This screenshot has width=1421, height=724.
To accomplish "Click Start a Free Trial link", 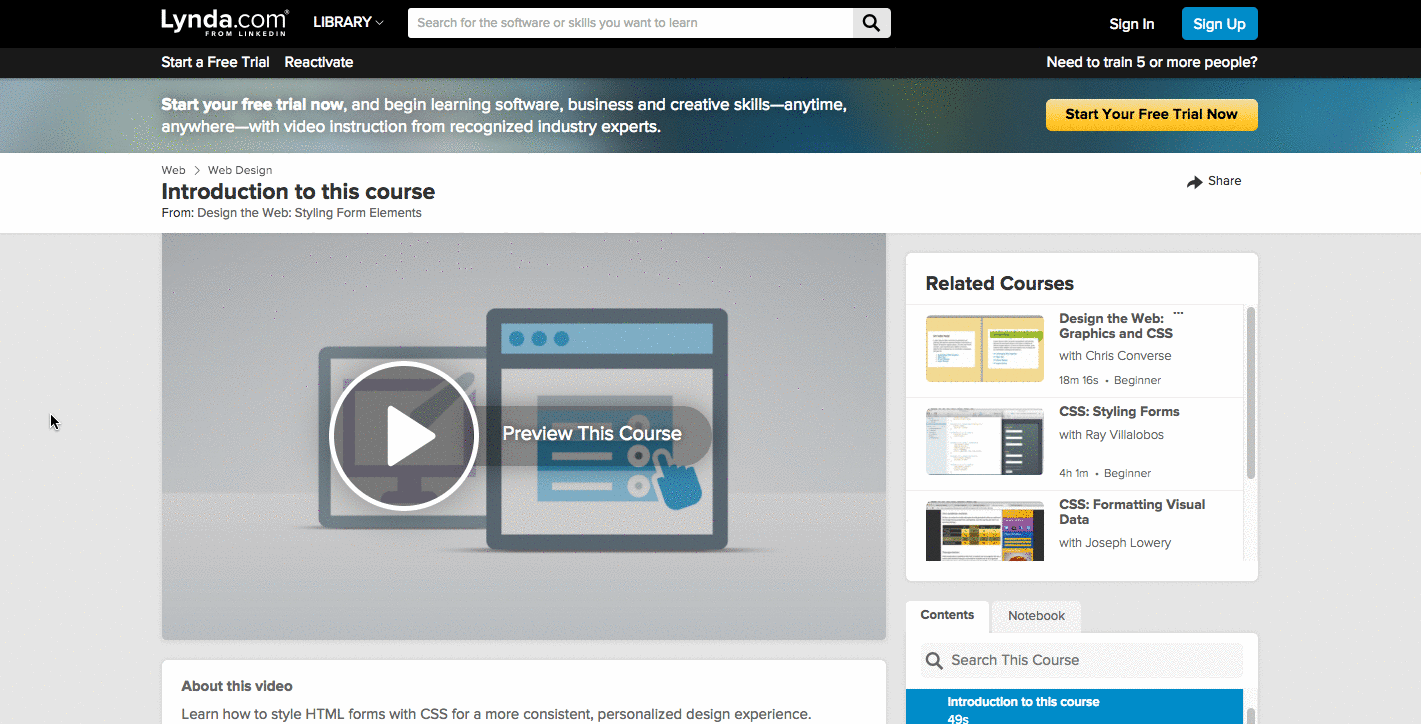I will pyautogui.click(x=215, y=62).
